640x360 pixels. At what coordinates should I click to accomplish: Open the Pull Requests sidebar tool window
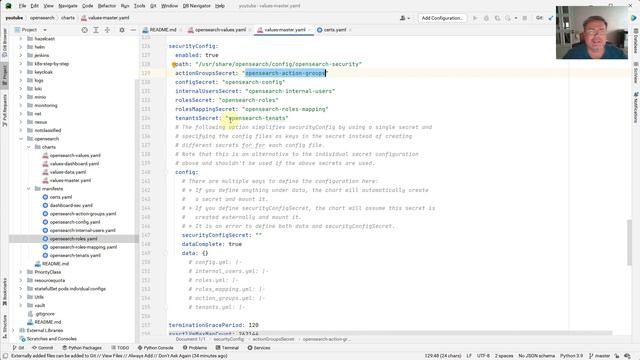click(x=4, y=111)
